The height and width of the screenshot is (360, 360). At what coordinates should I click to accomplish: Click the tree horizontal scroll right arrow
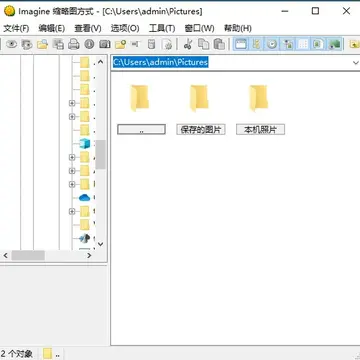point(89,256)
